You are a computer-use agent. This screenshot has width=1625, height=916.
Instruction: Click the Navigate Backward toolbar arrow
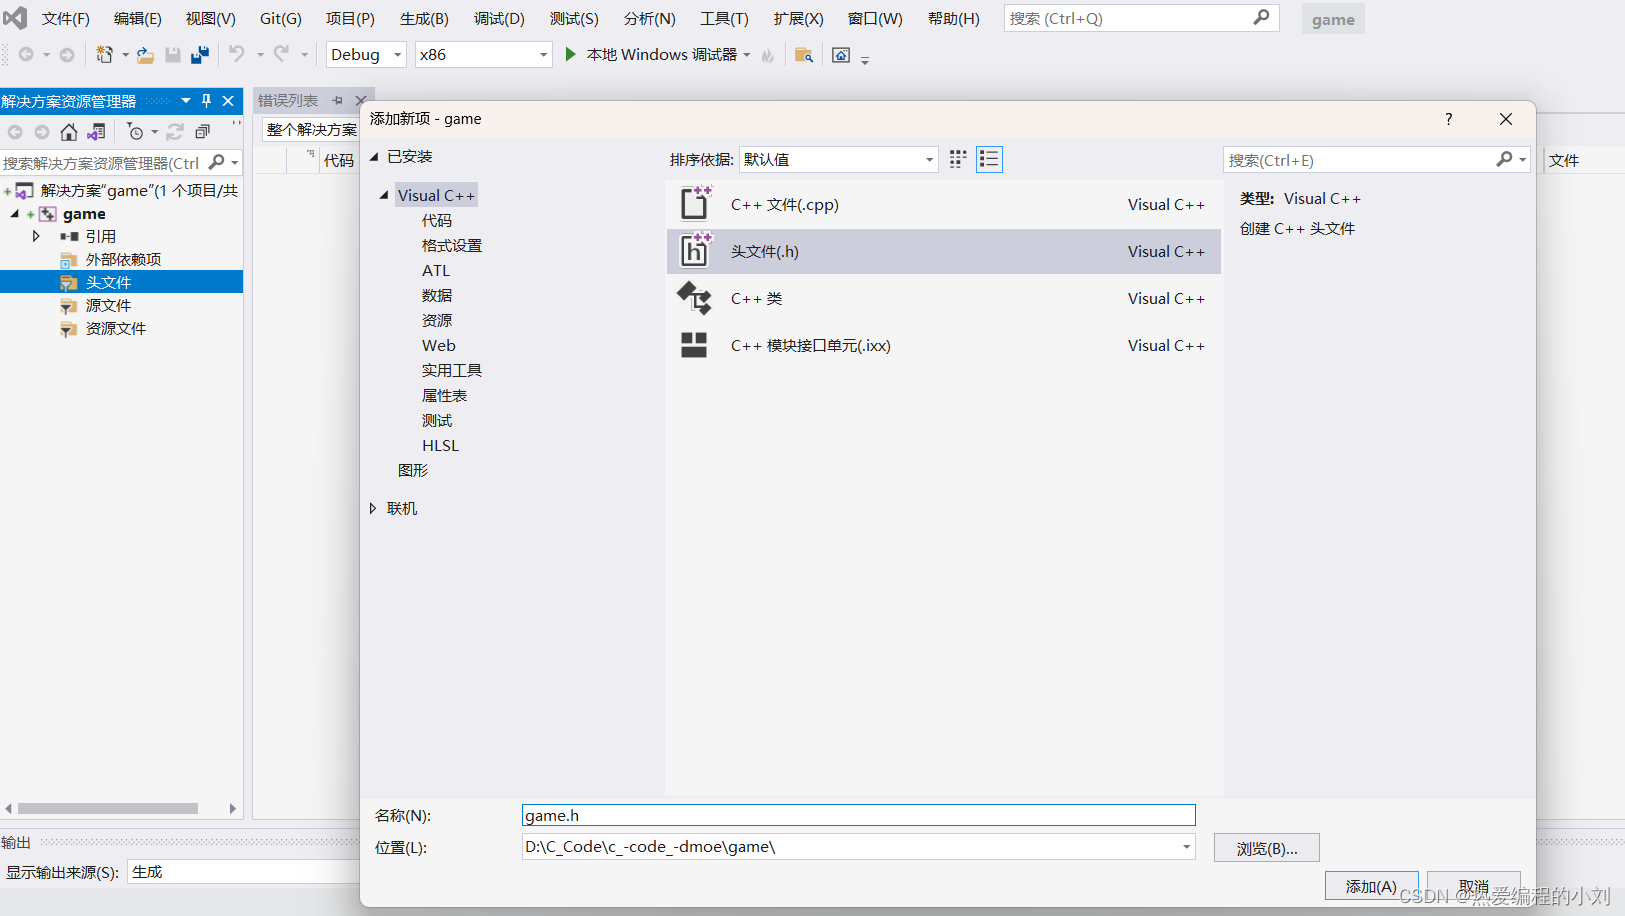pyautogui.click(x=26, y=55)
